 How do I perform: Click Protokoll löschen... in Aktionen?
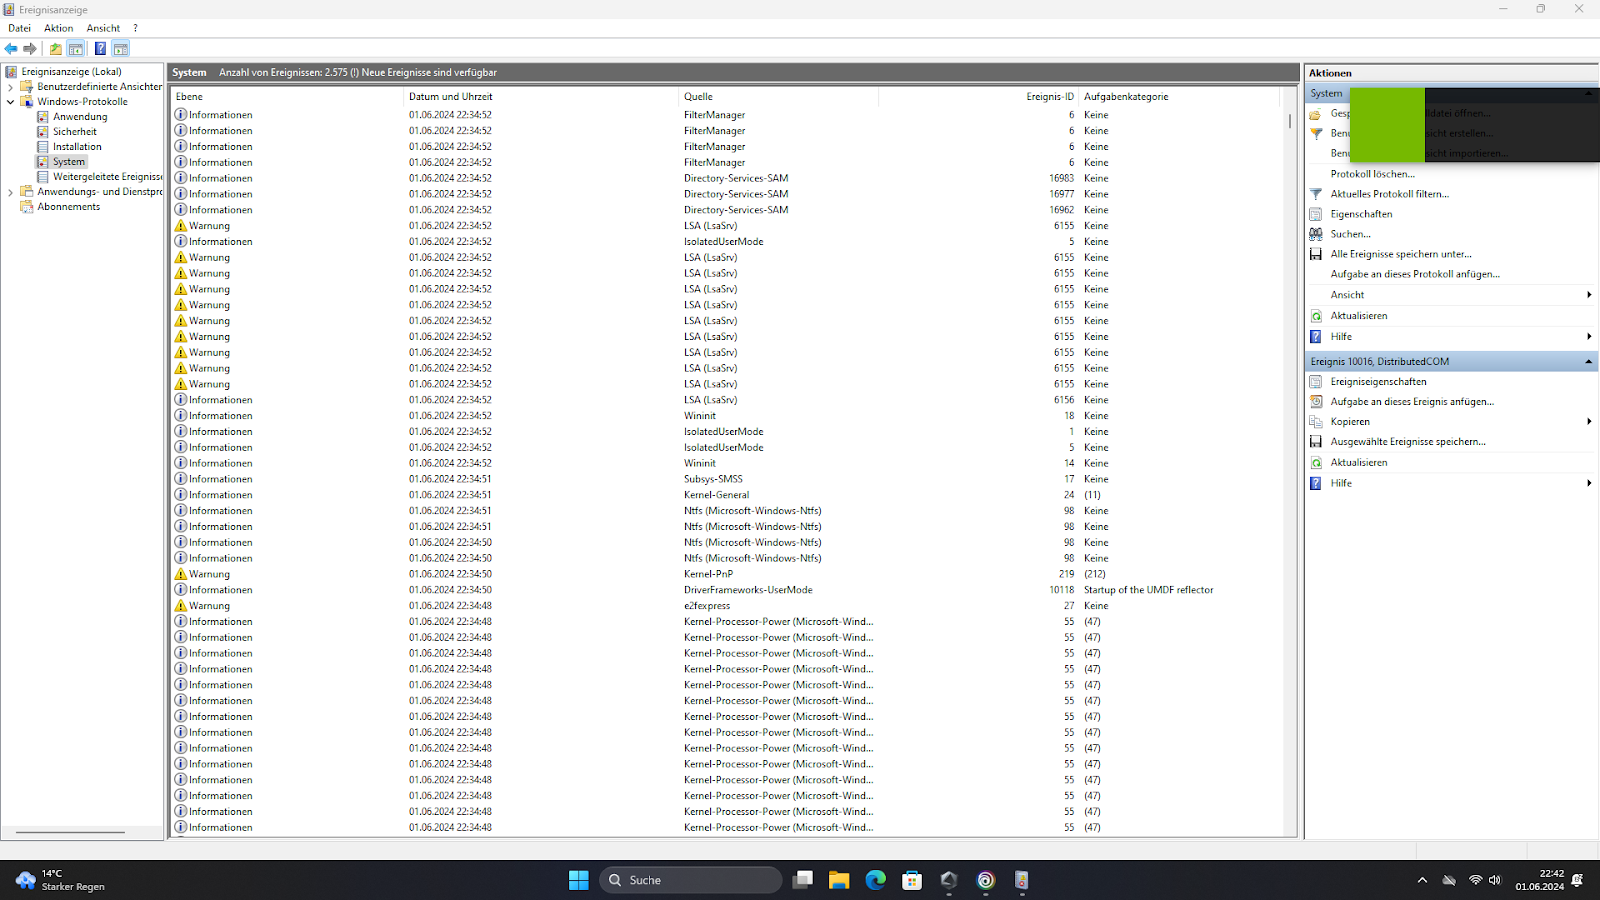1372,174
